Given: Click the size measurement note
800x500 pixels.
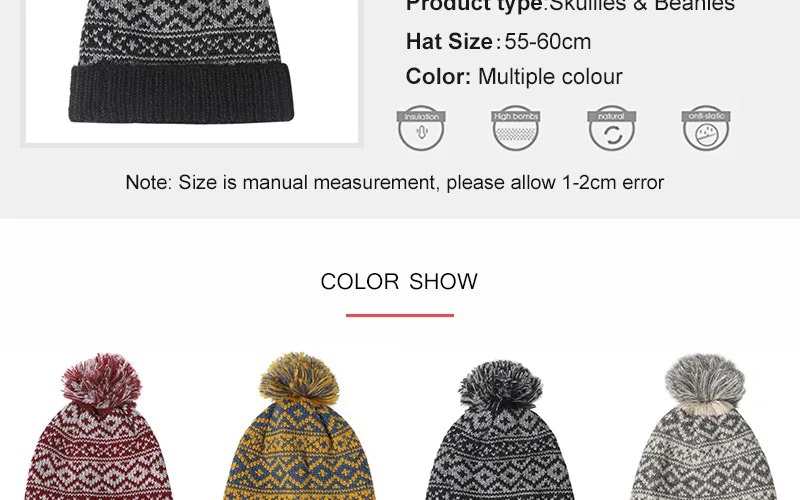Looking at the screenshot, I should pyautogui.click(x=394, y=183).
